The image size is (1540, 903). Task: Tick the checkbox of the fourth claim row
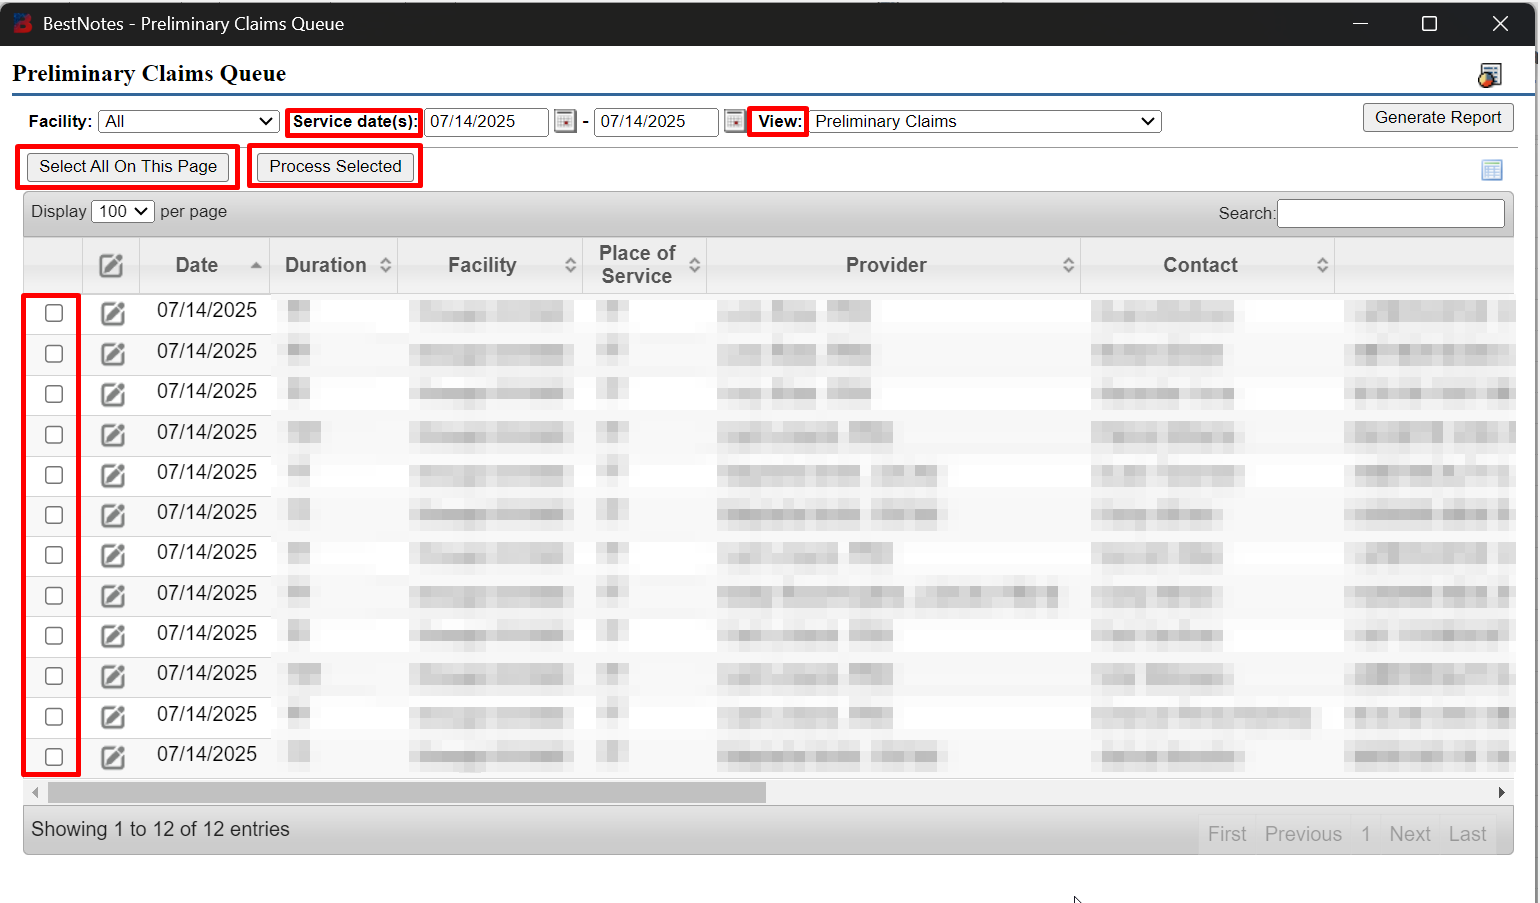54,435
